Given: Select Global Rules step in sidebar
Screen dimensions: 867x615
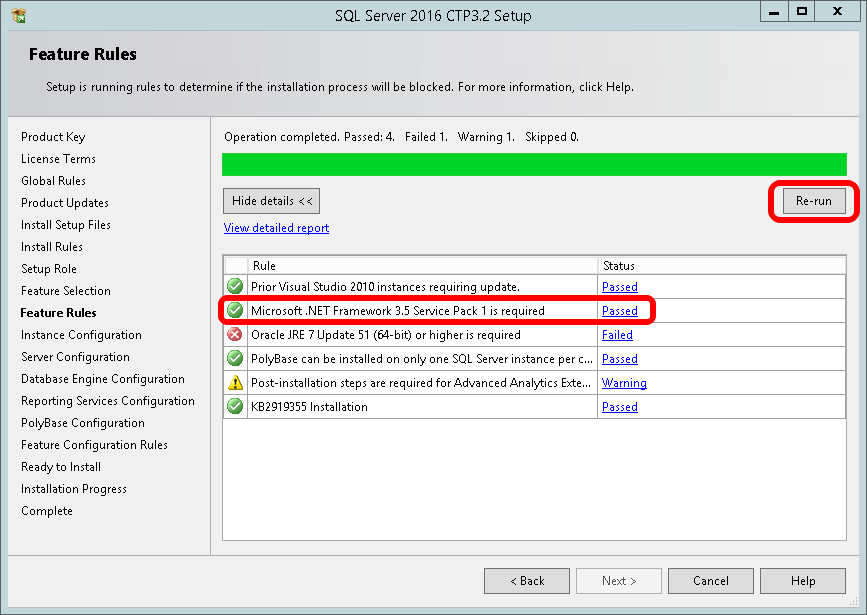Looking at the screenshot, I should point(53,181).
